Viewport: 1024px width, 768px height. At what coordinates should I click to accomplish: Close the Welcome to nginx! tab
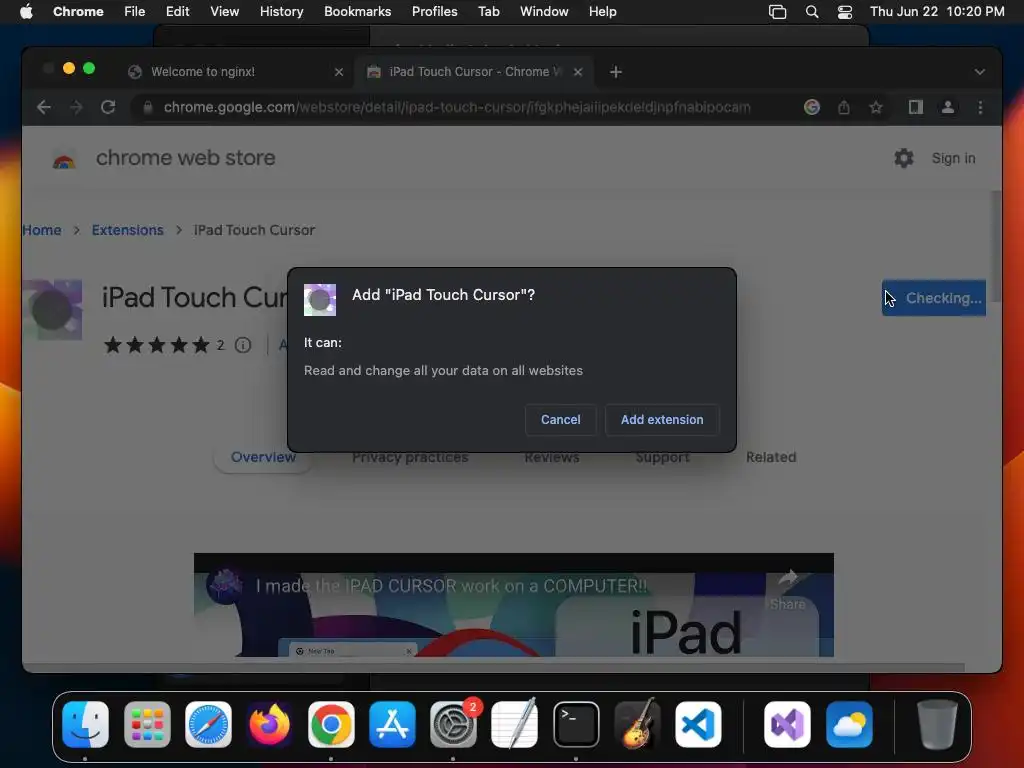pyautogui.click(x=338, y=72)
